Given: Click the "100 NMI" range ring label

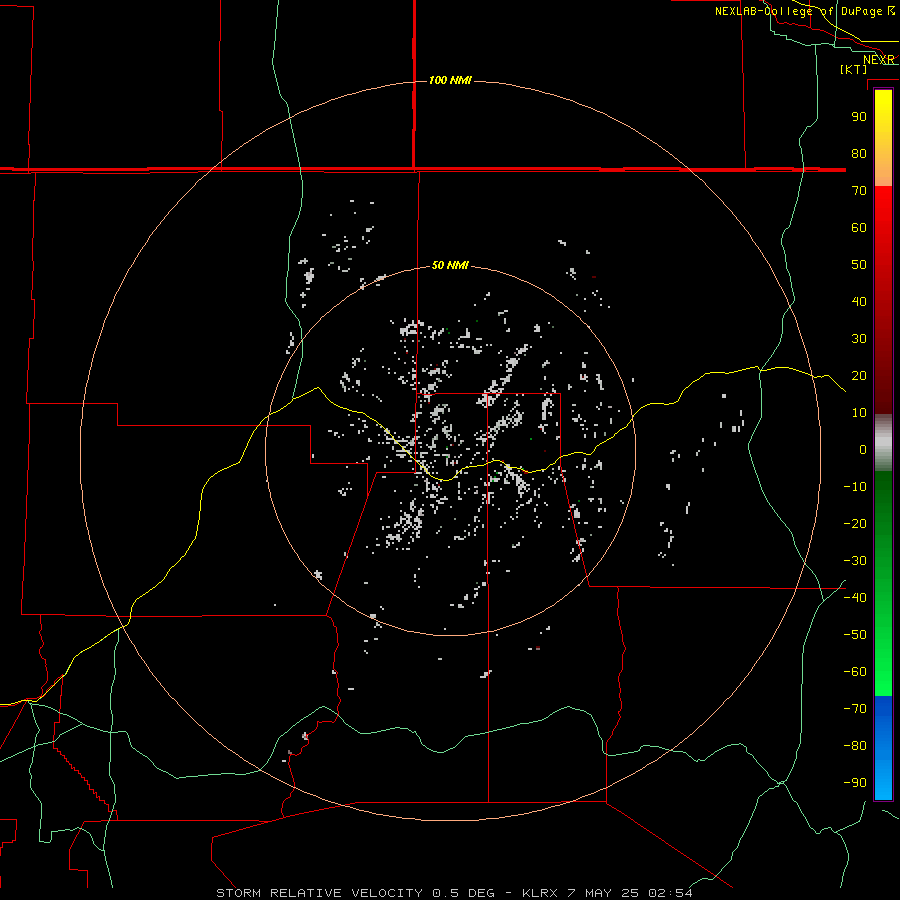Looking at the screenshot, I should (x=450, y=80).
